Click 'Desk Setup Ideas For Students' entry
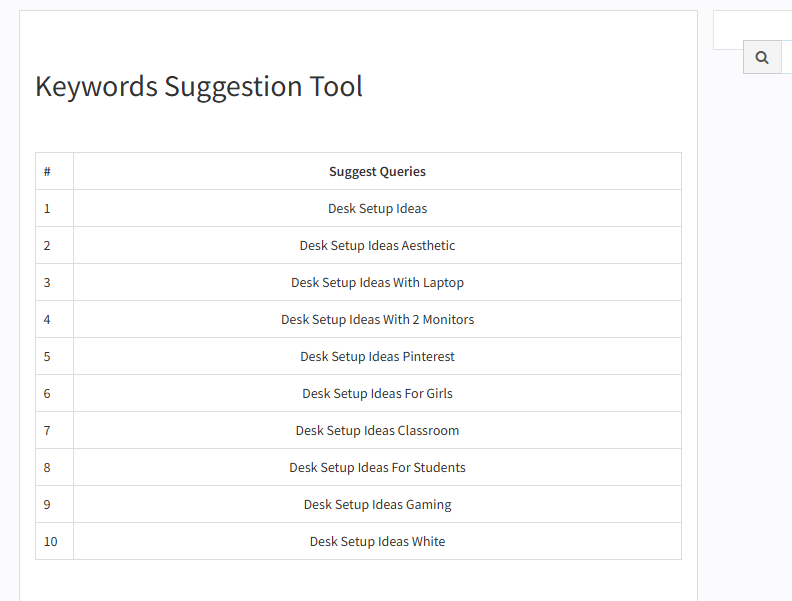 point(377,468)
